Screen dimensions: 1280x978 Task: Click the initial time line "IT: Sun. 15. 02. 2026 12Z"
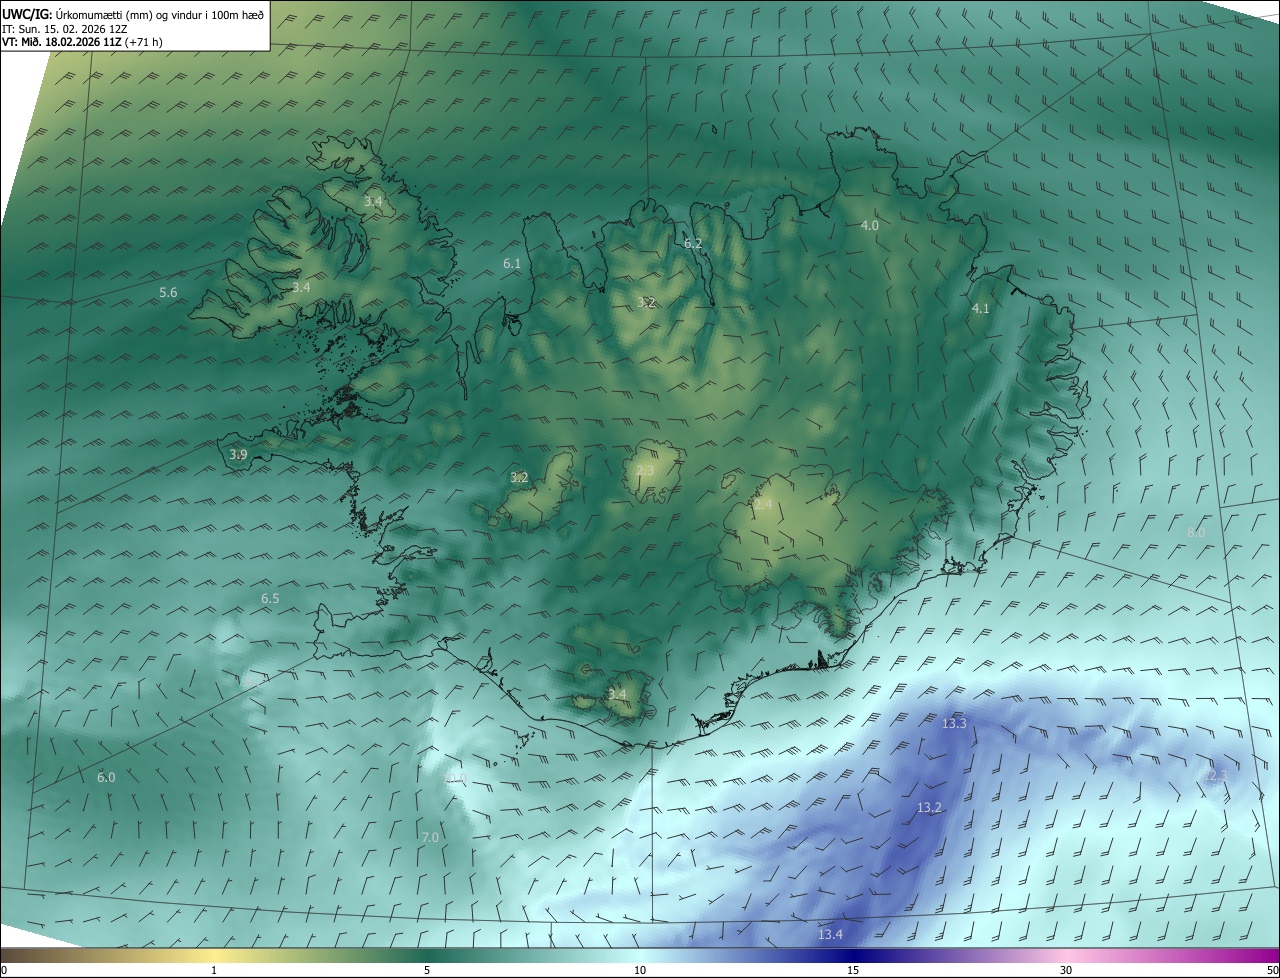[x=64, y=29]
